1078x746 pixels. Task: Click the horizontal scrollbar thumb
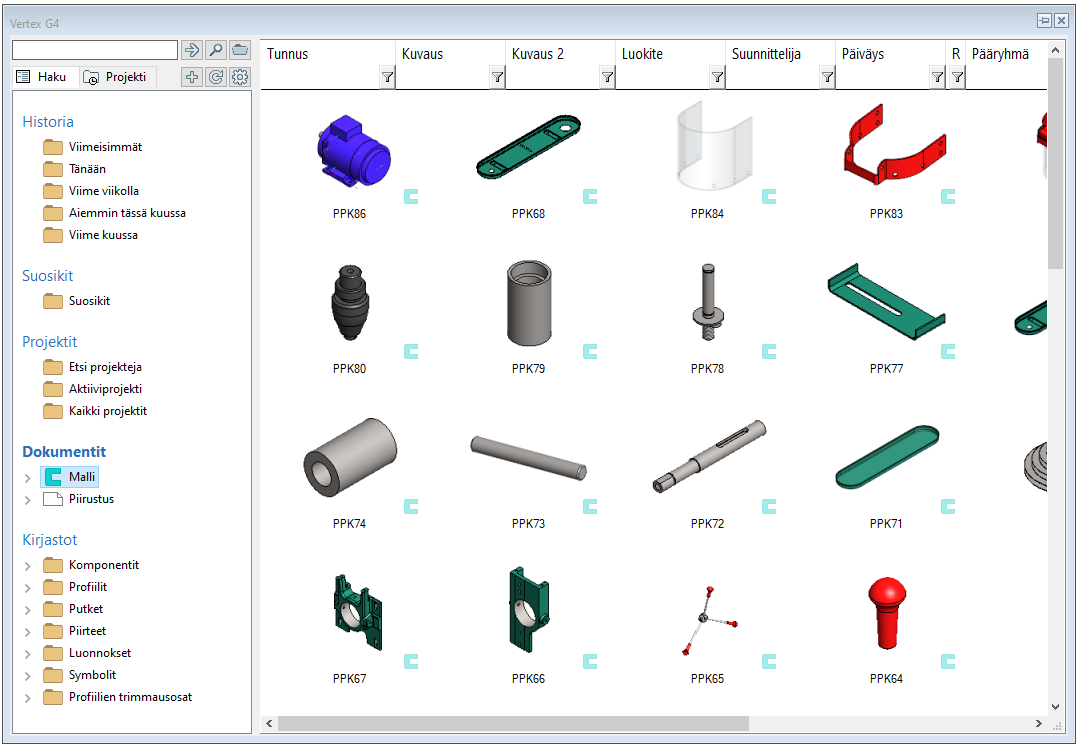point(513,723)
